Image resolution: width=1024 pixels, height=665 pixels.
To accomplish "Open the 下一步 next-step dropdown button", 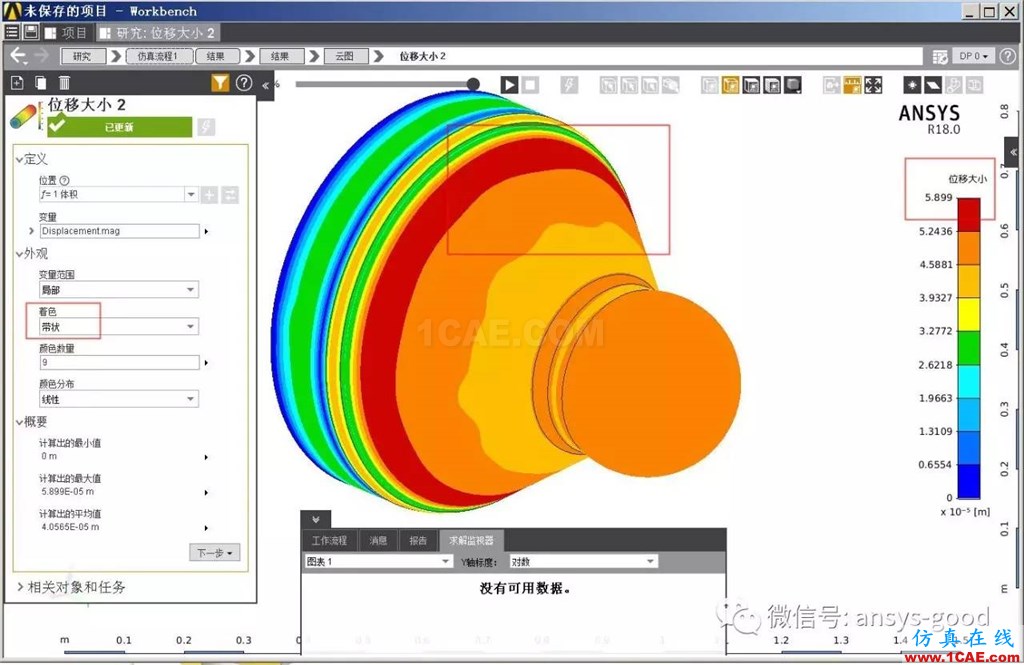I will pyautogui.click(x=215, y=553).
